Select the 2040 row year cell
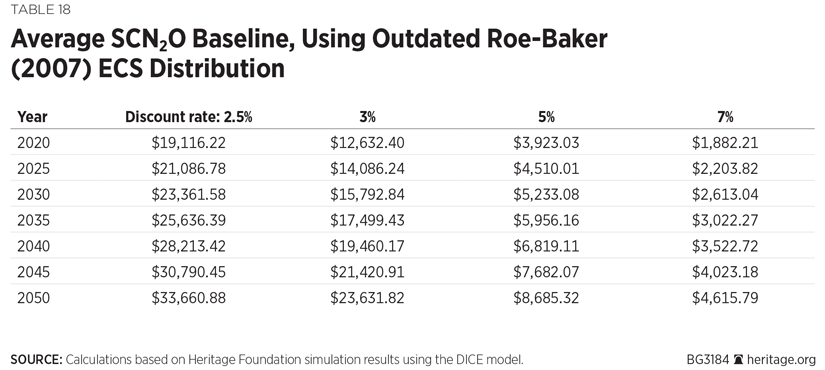The width and height of the screenshot is (825, 370). point(33,246)
